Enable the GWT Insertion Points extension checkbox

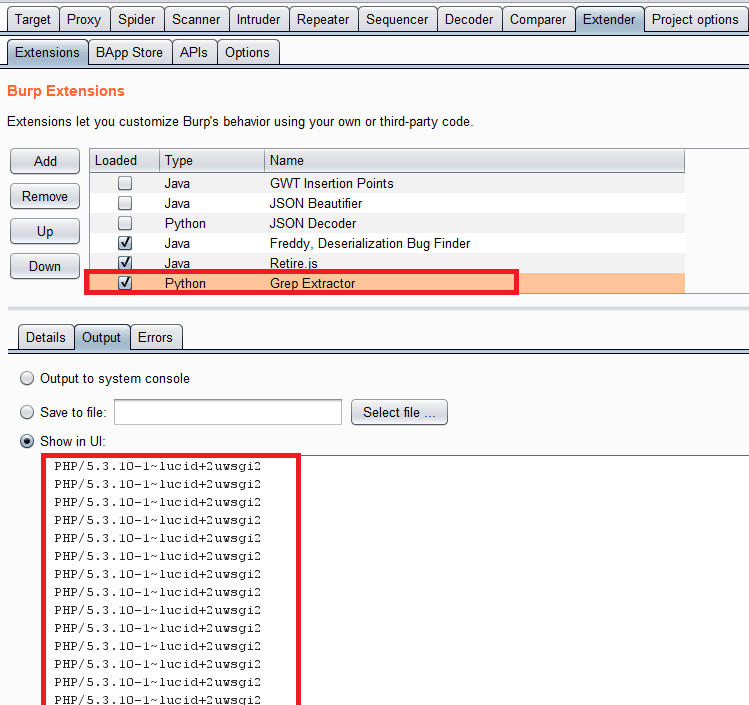[125, 183]
